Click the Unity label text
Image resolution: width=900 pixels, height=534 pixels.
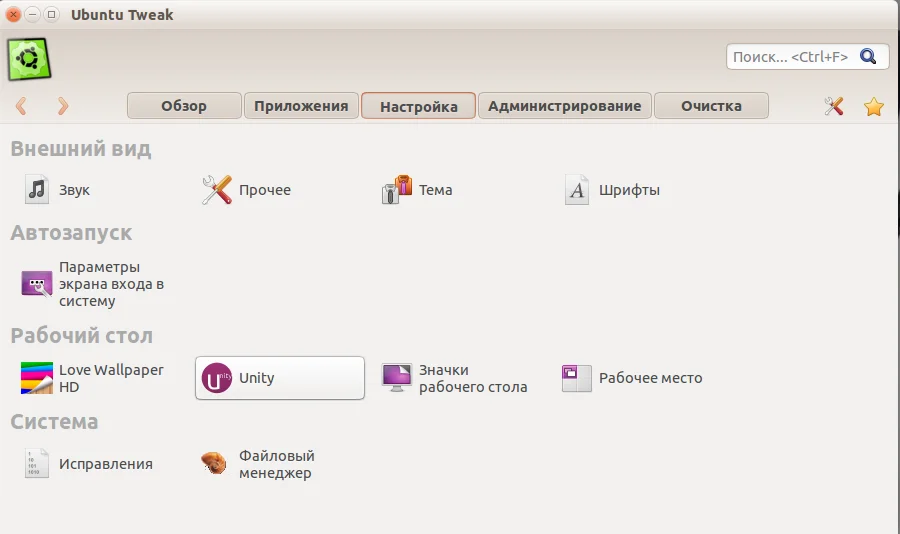(257, 378)
